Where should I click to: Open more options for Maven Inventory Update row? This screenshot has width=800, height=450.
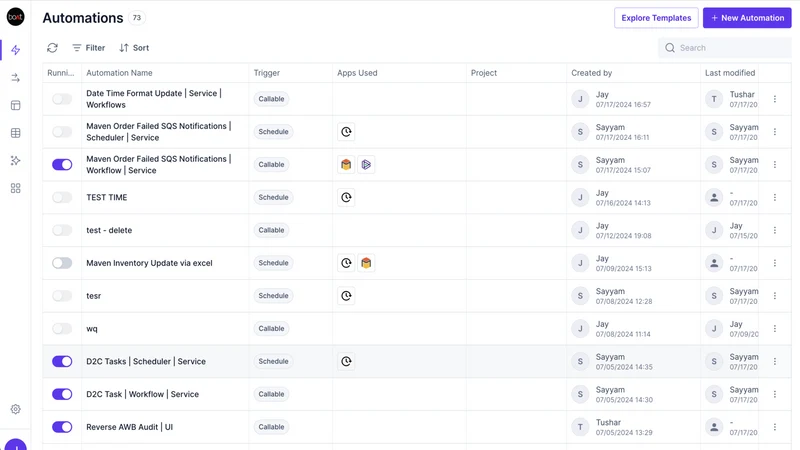[774, 263]
